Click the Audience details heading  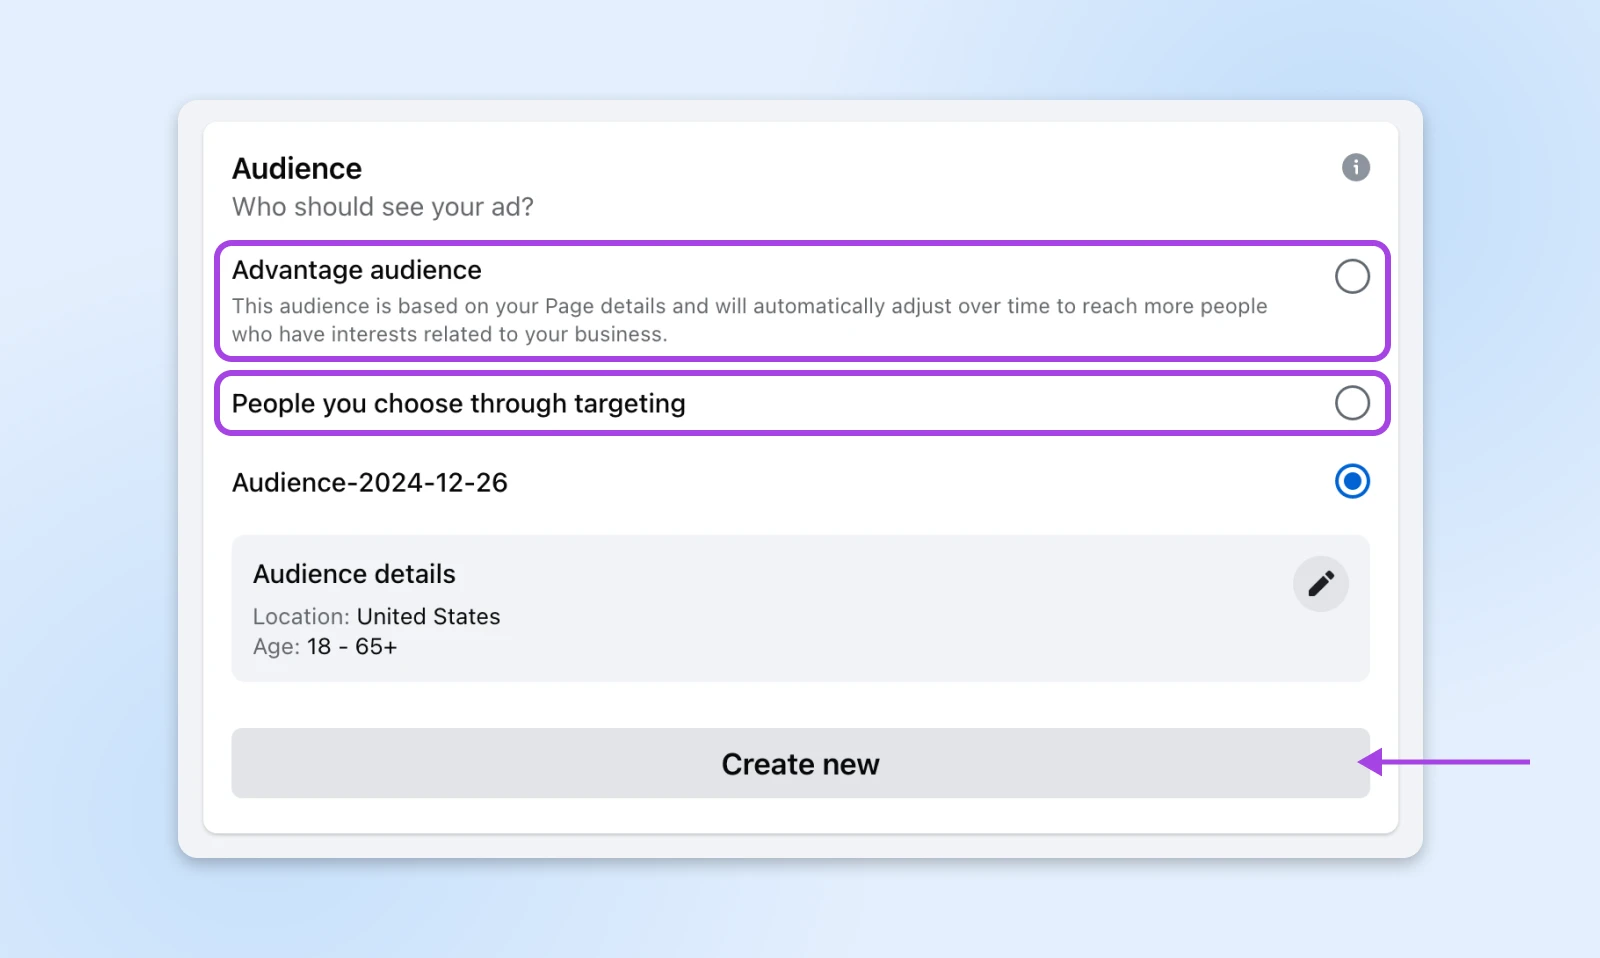(x=354, y=574)
